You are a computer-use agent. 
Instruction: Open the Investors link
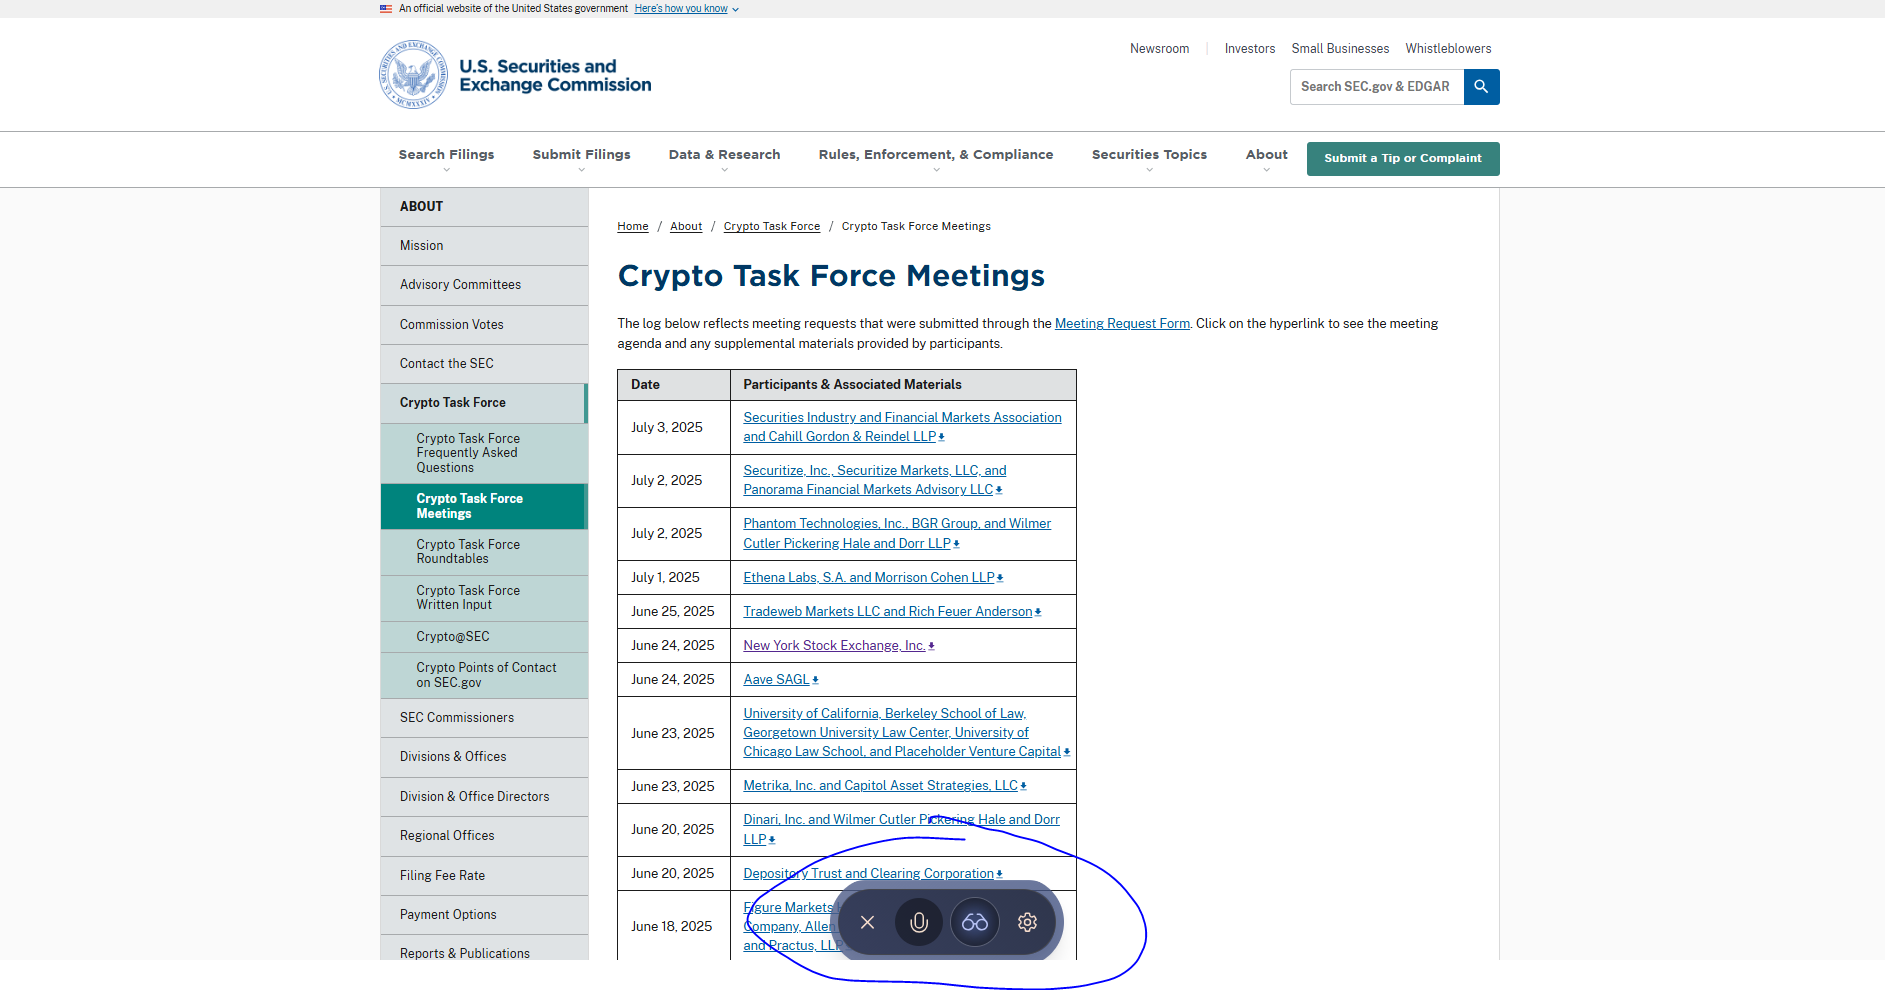(x=1249, y=49)
